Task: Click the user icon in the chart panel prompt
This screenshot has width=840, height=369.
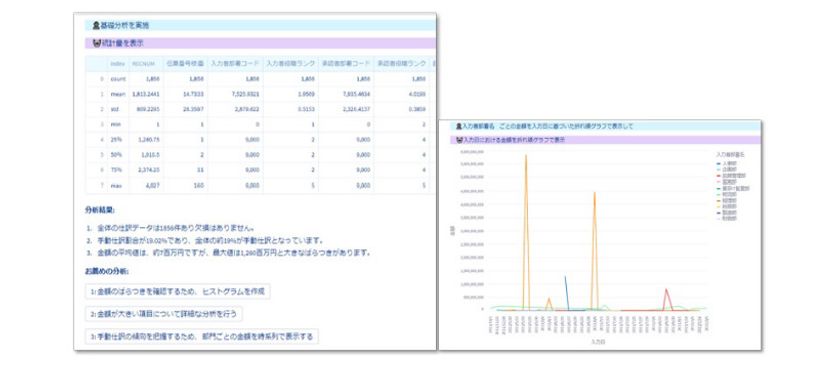Action: pos(459,127)
